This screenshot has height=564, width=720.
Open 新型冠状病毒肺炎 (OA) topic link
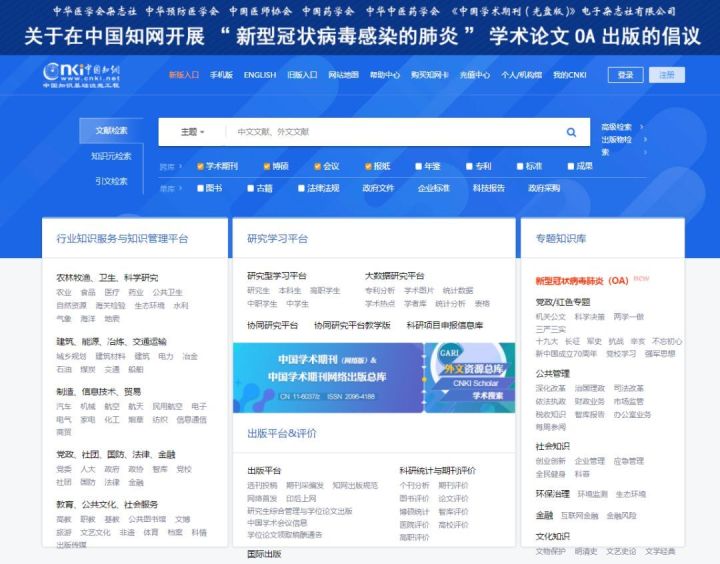[x=582, y=281]
